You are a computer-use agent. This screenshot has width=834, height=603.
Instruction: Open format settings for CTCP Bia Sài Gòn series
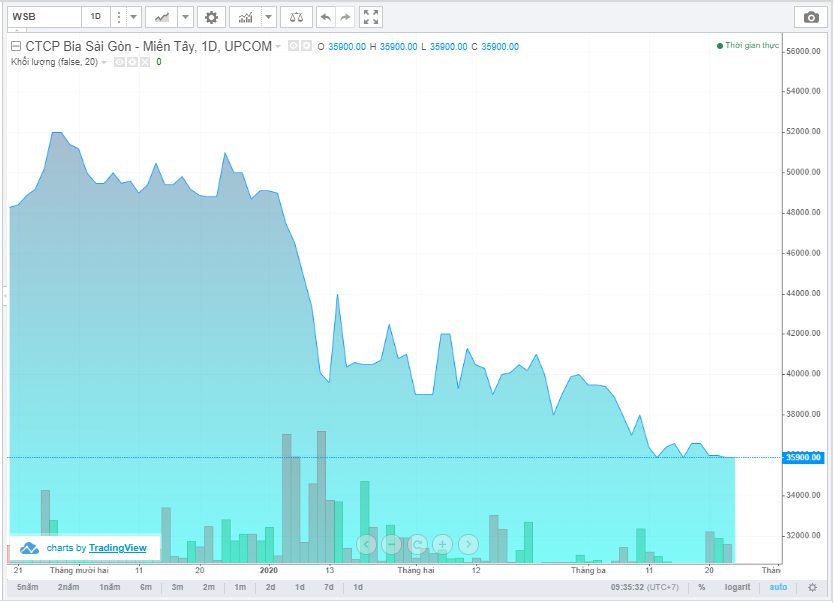[x=306, y=46]
